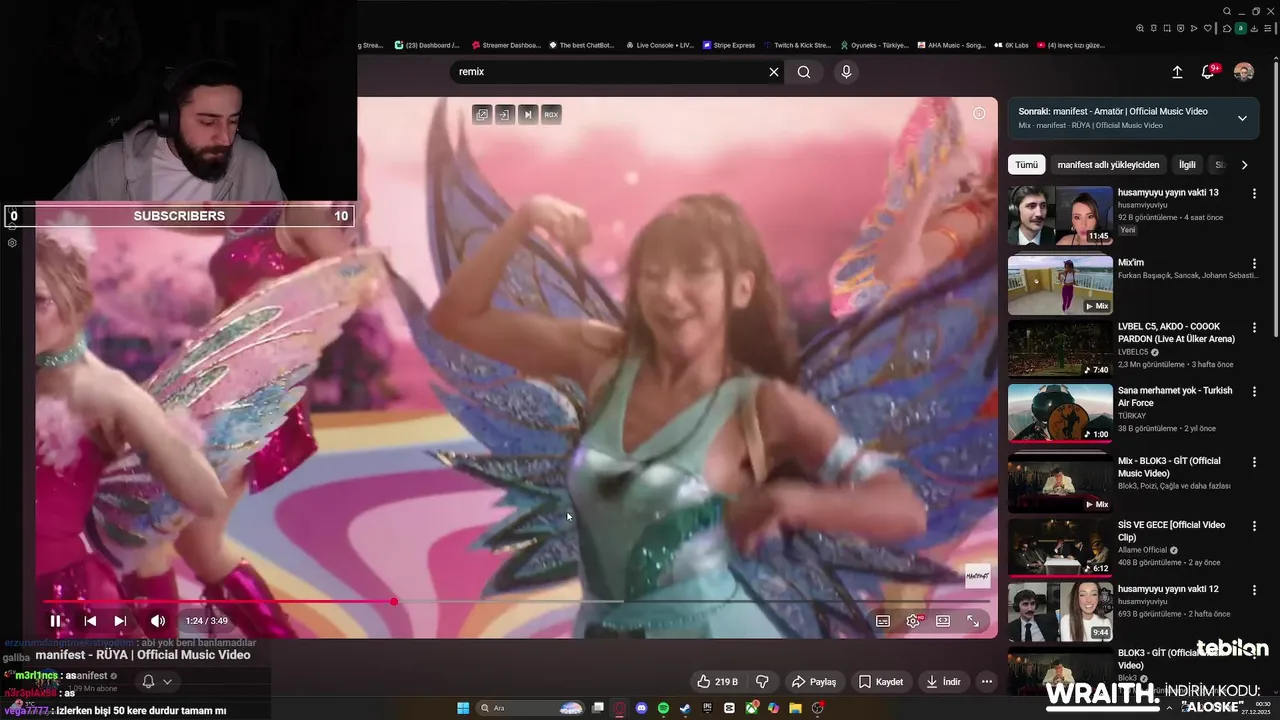Open the player settings gear

(x=913, y=621)
